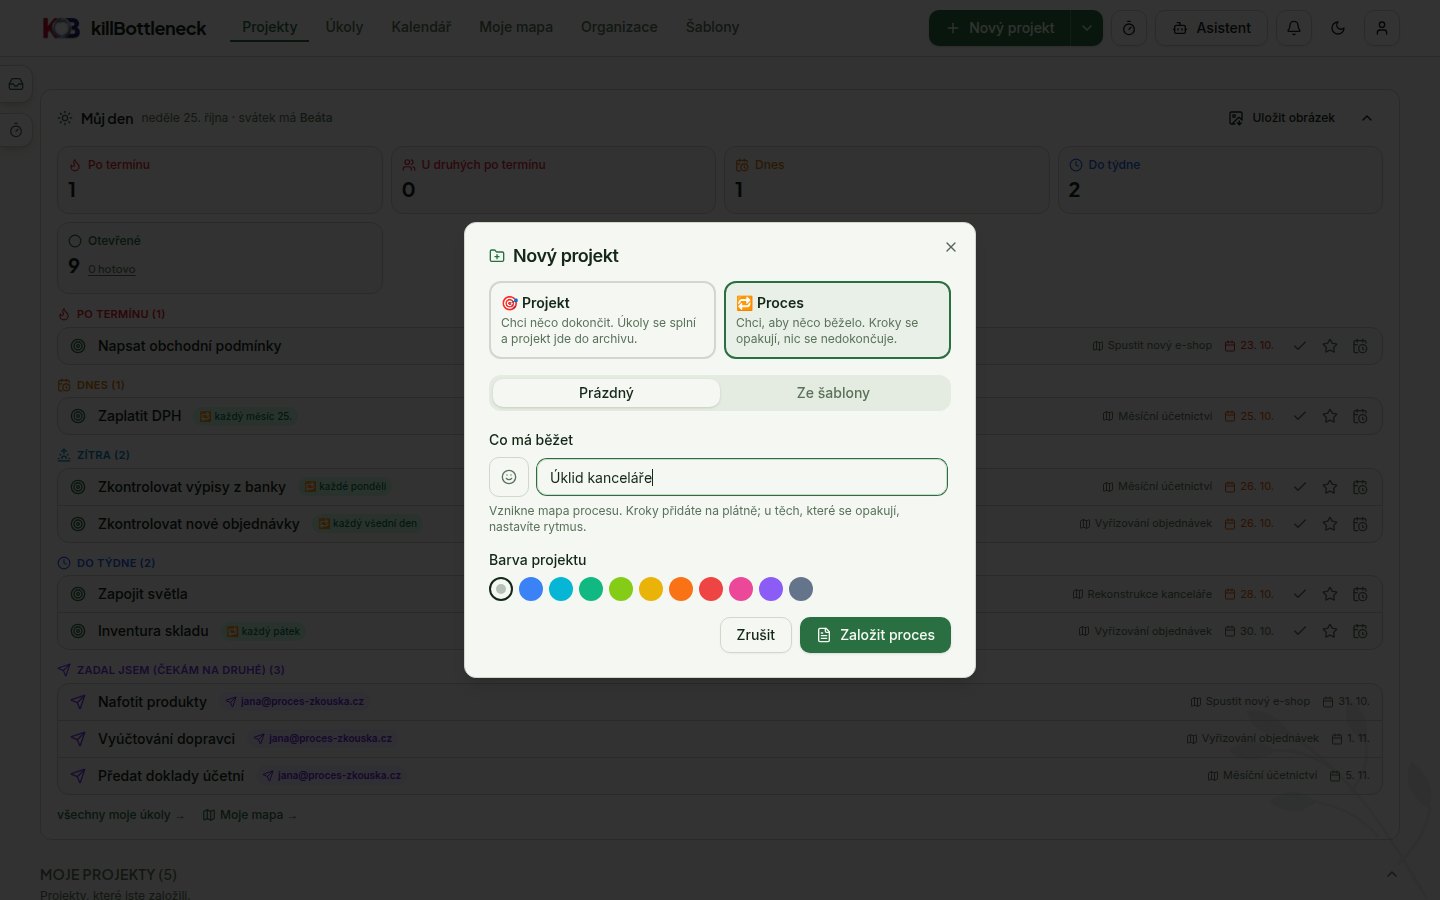Select the Projekt type card
1440x900 pixels.
(602, 320)
